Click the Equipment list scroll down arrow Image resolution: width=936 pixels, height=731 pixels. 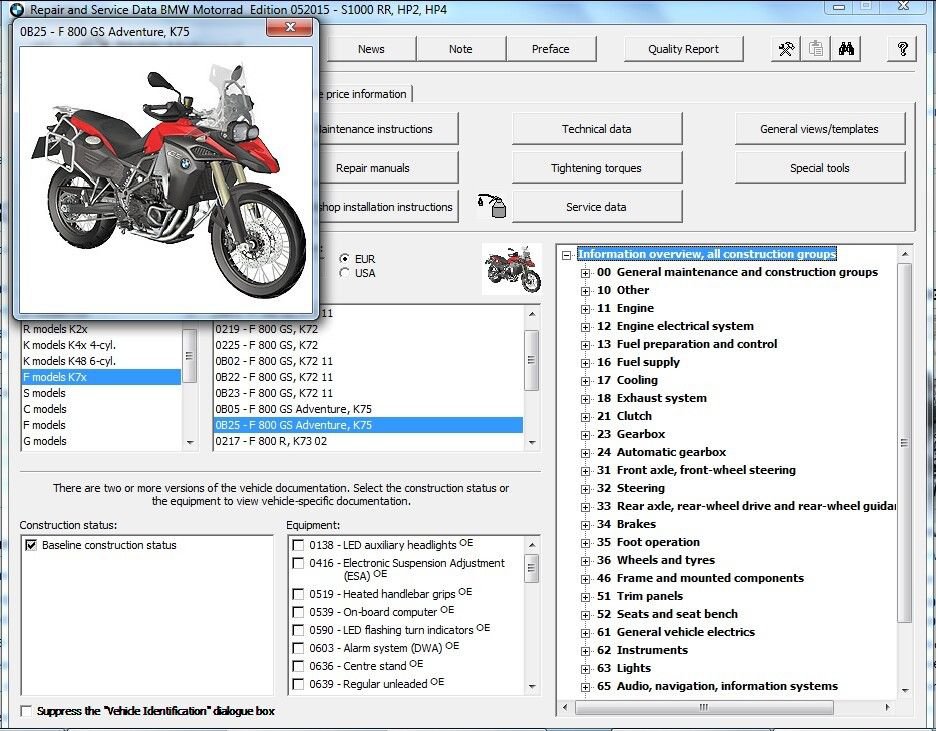coord(531,687)
